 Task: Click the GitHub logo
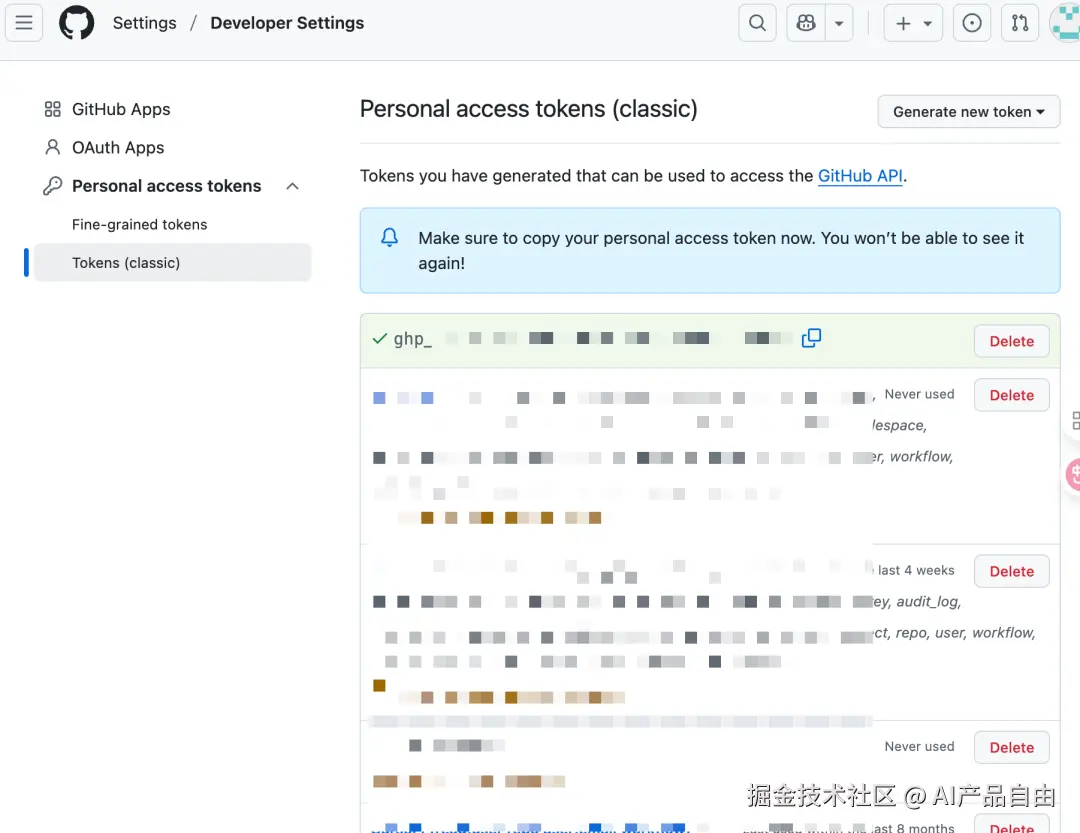pos(77,22)
